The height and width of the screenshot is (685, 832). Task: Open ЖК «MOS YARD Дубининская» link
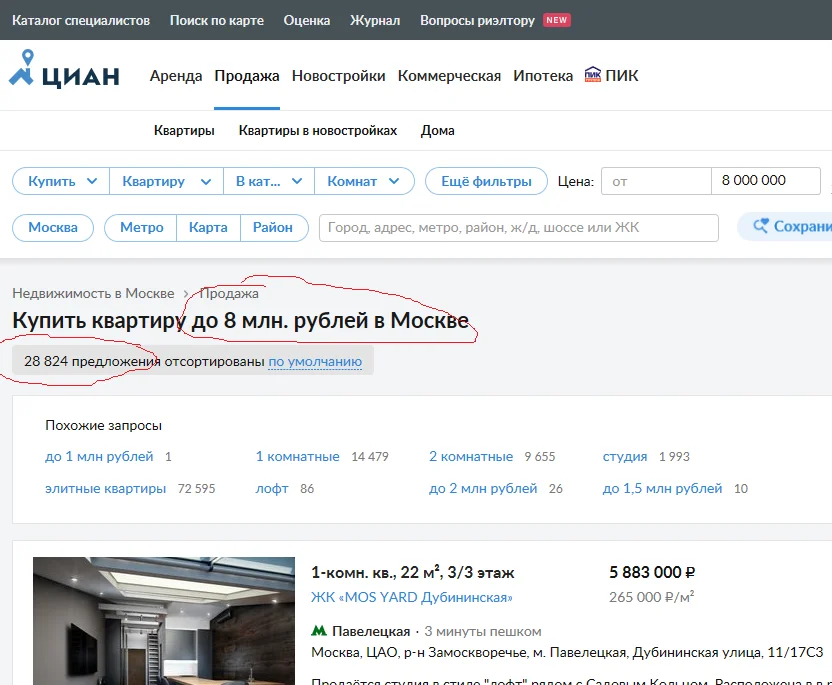pyautogui.click(x=412, y=597)
